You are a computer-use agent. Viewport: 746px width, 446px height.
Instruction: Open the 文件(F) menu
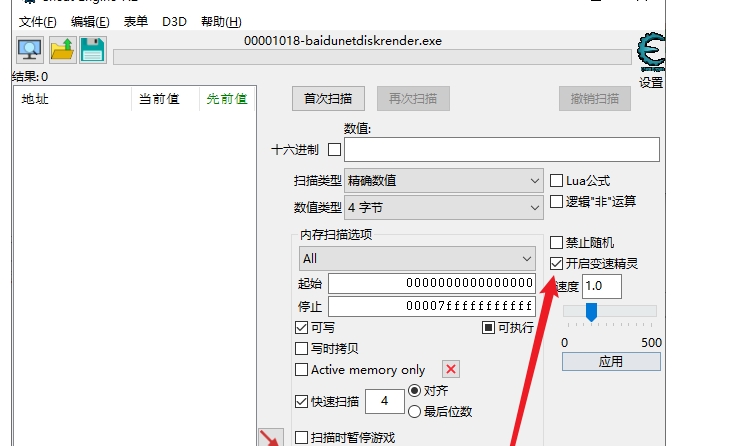[38, 21]
